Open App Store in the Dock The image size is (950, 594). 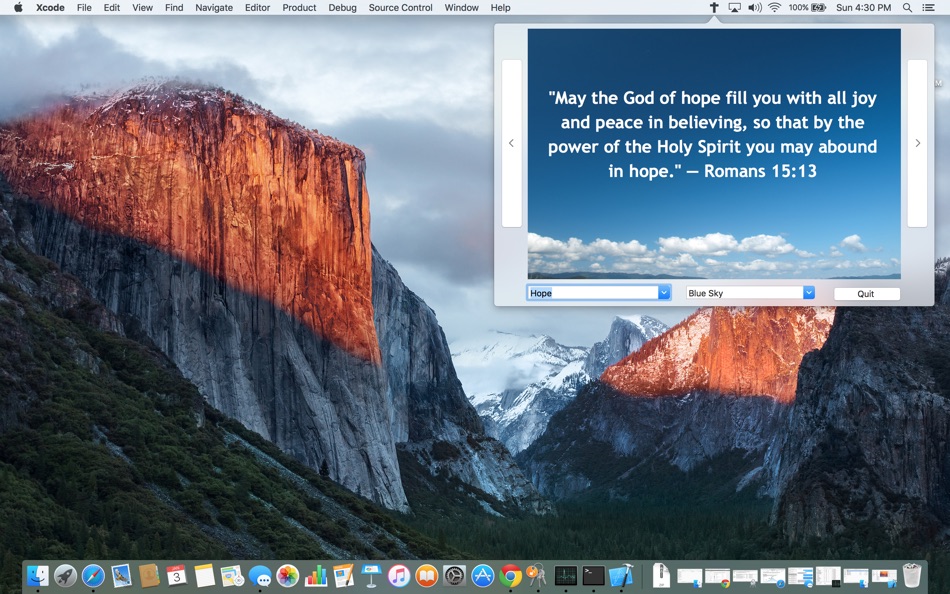click(483, 576)
